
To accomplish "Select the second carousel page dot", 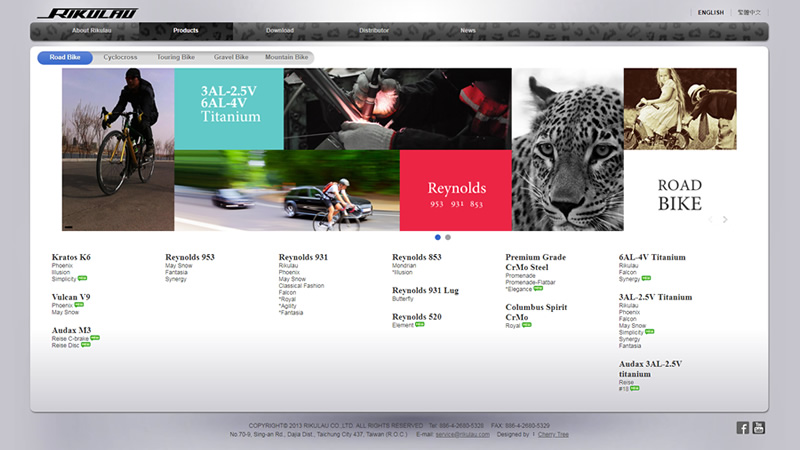I will [448, 237].
